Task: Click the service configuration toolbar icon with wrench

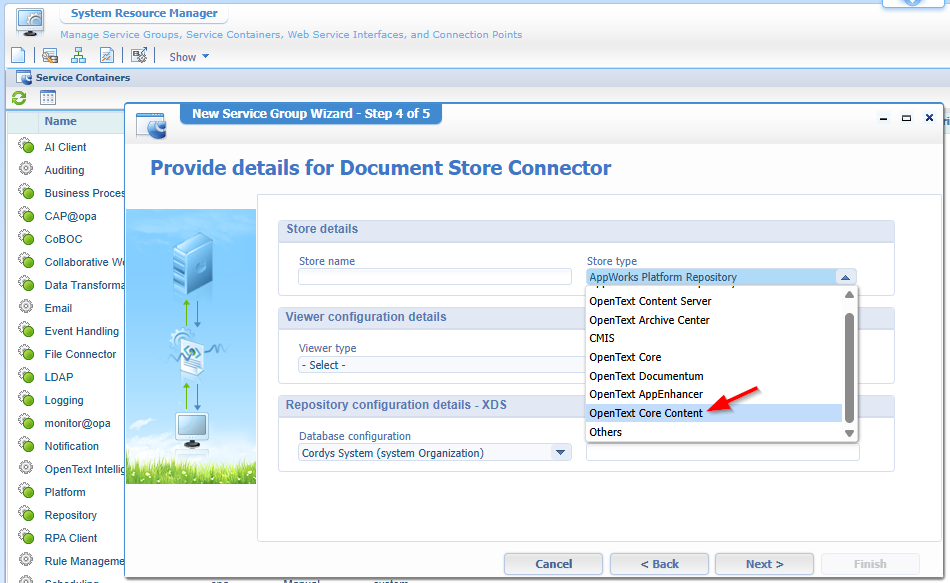Action: [x=50, y=56]
